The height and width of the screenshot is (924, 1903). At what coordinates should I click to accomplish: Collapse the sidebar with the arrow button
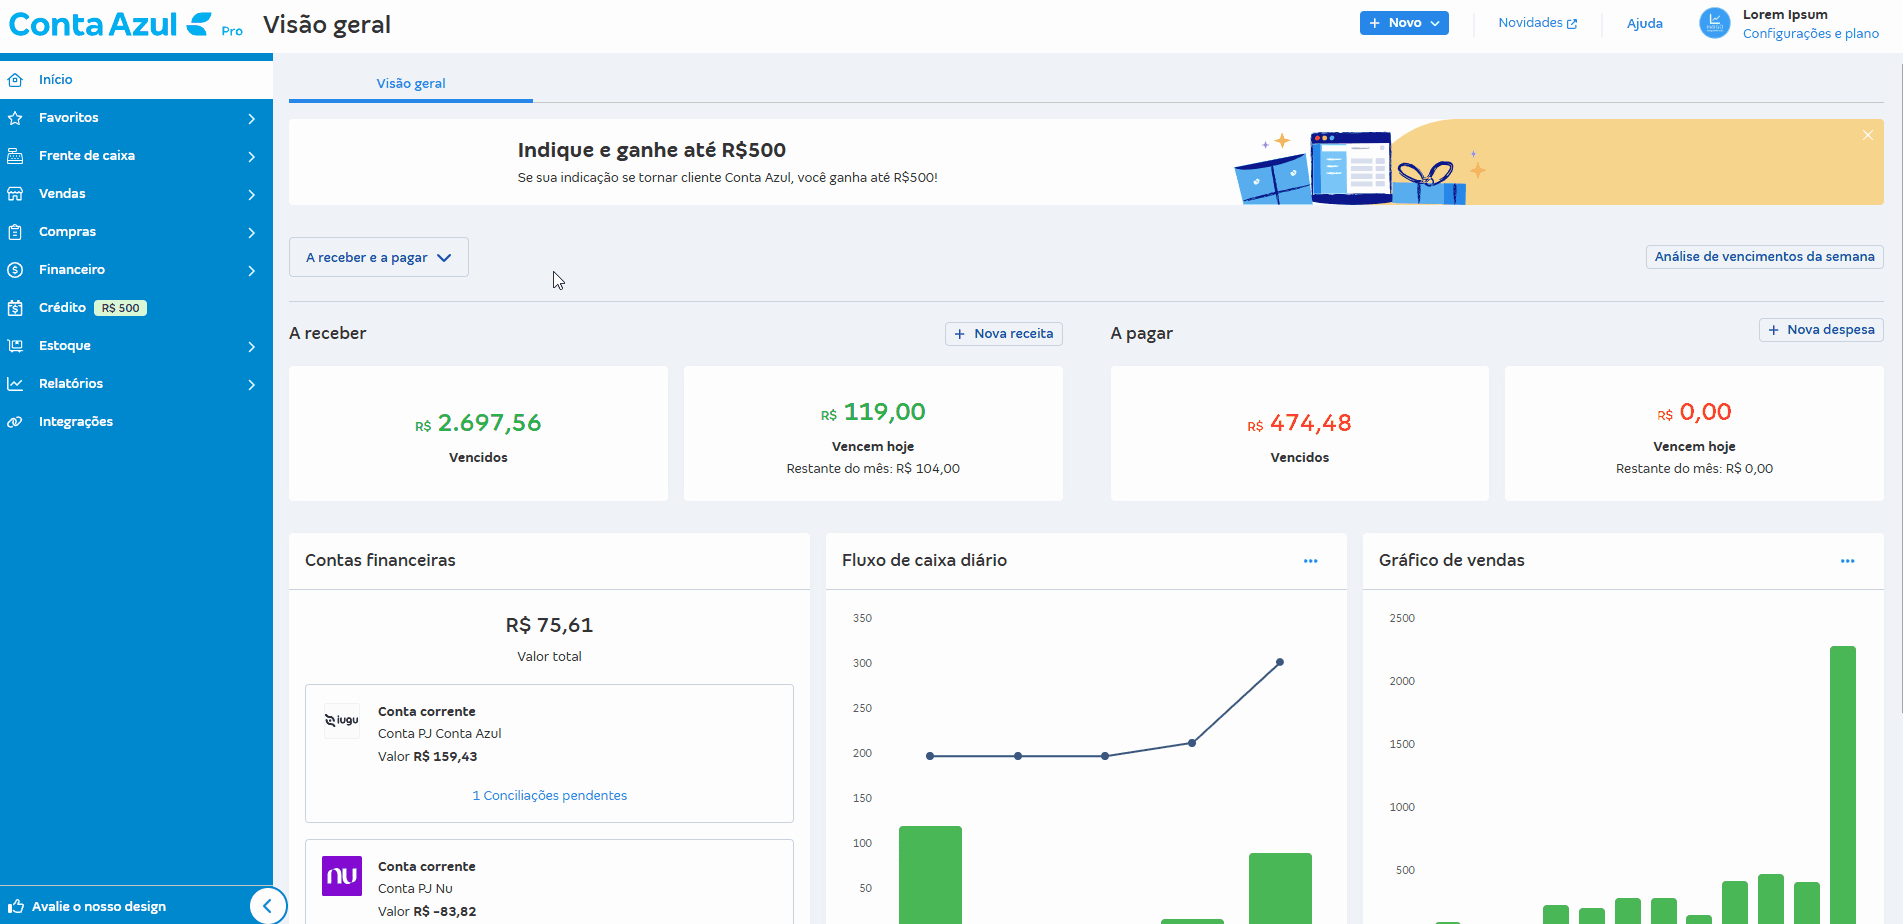click(x=267, y=906)
